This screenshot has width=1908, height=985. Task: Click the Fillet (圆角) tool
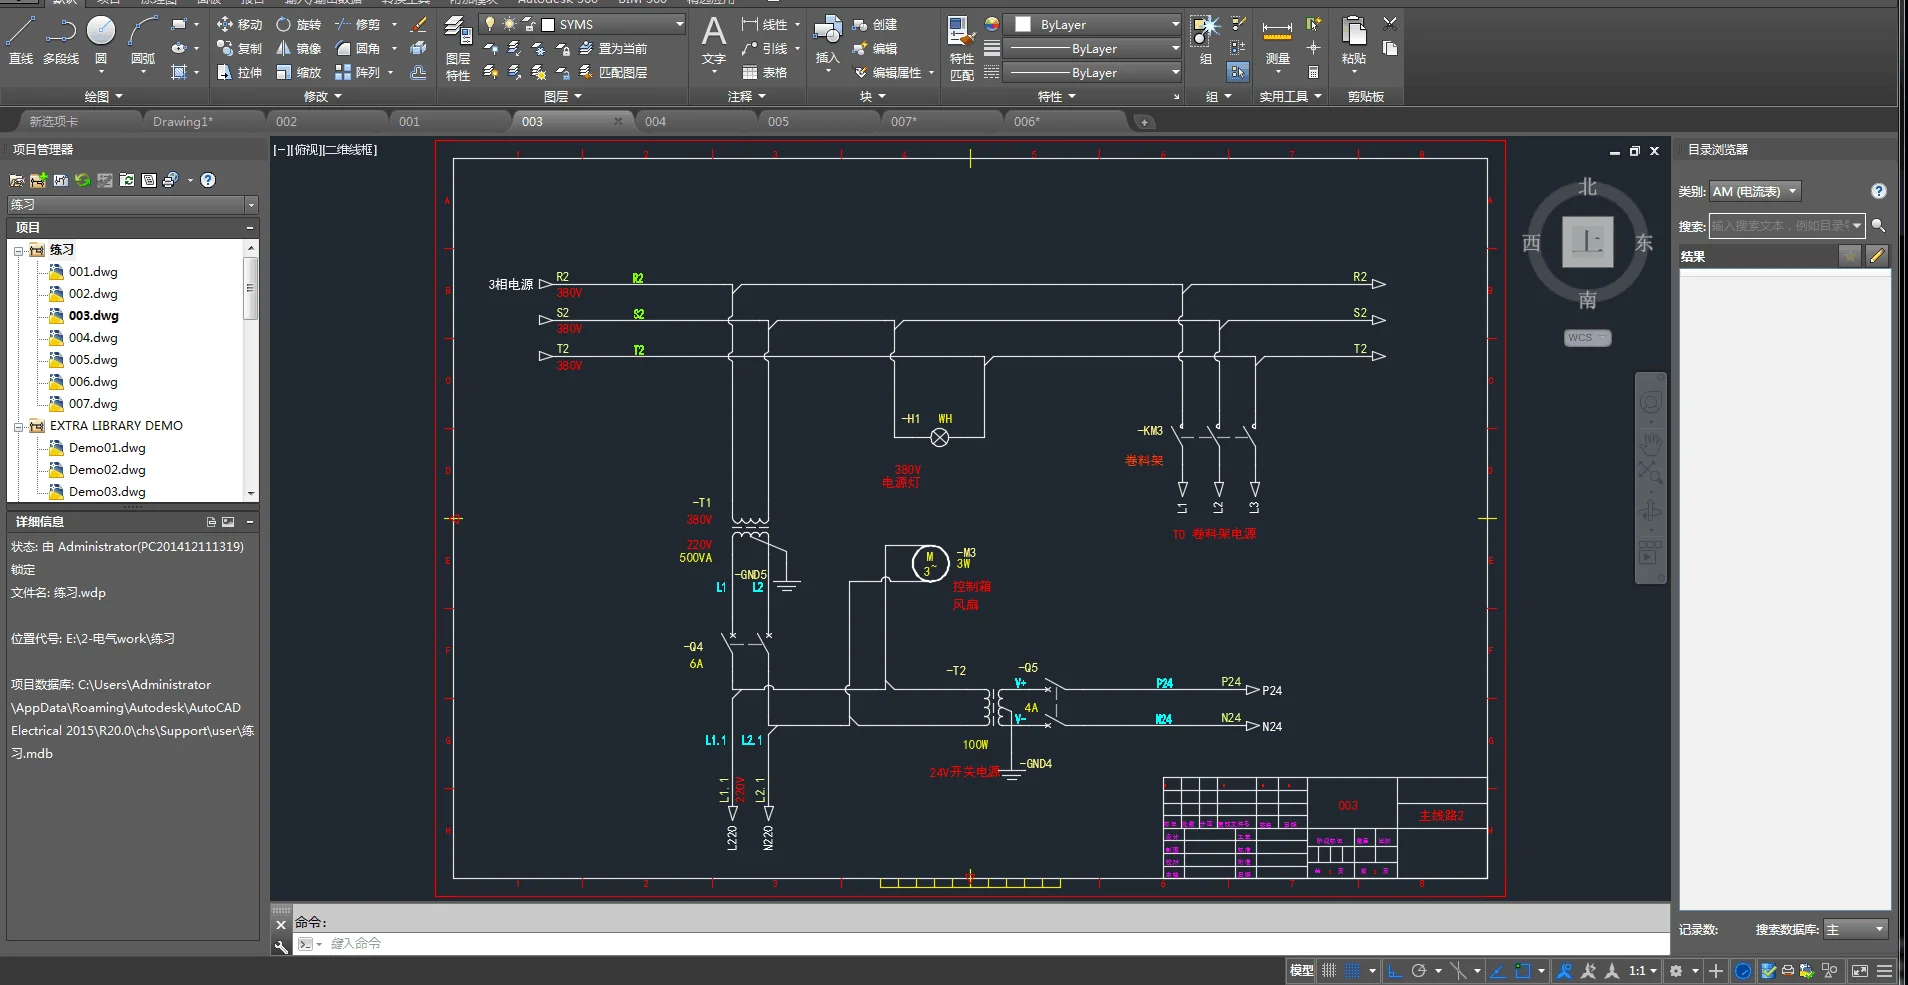pyautogui.click(x=358, y=48)
